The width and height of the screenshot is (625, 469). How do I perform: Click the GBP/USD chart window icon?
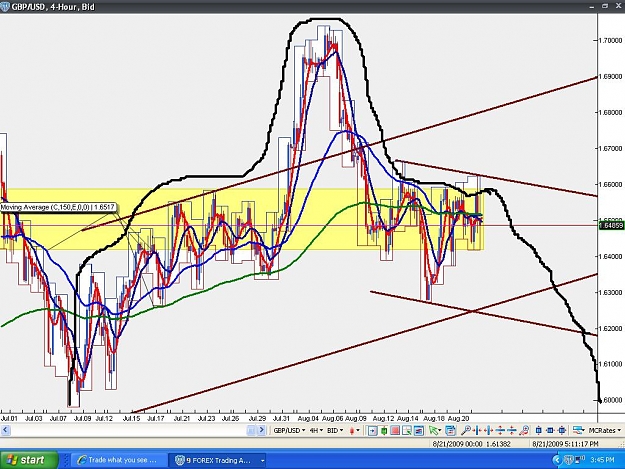[x=5, y=7]
